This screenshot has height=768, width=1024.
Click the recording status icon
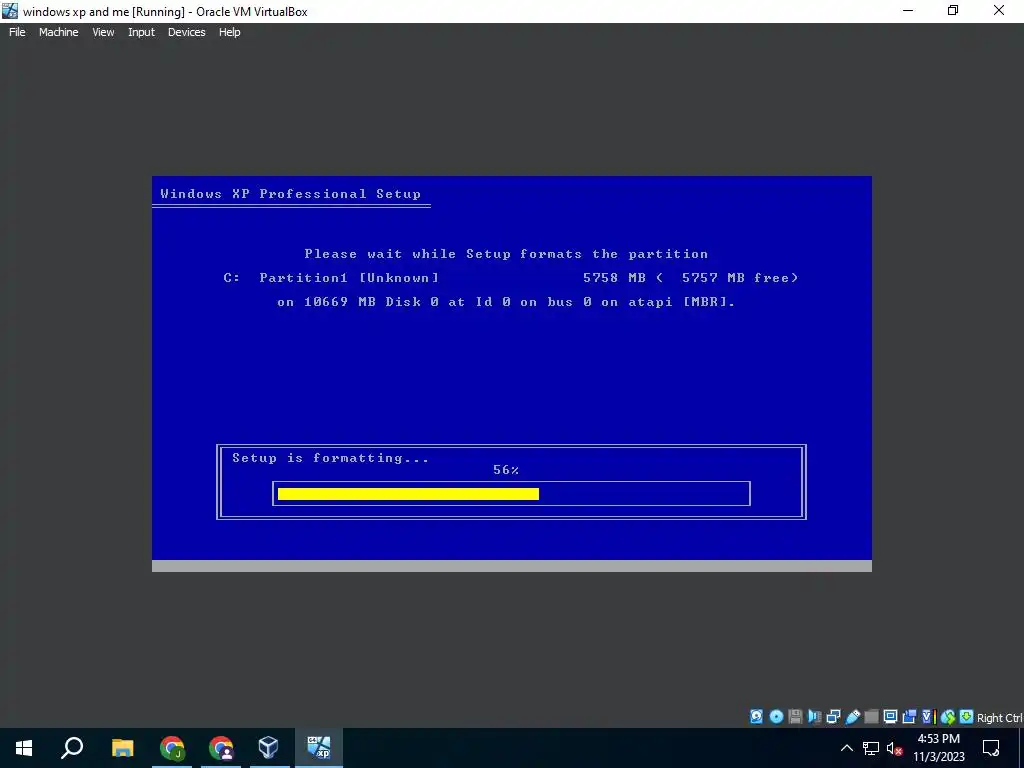click(909, 717)
